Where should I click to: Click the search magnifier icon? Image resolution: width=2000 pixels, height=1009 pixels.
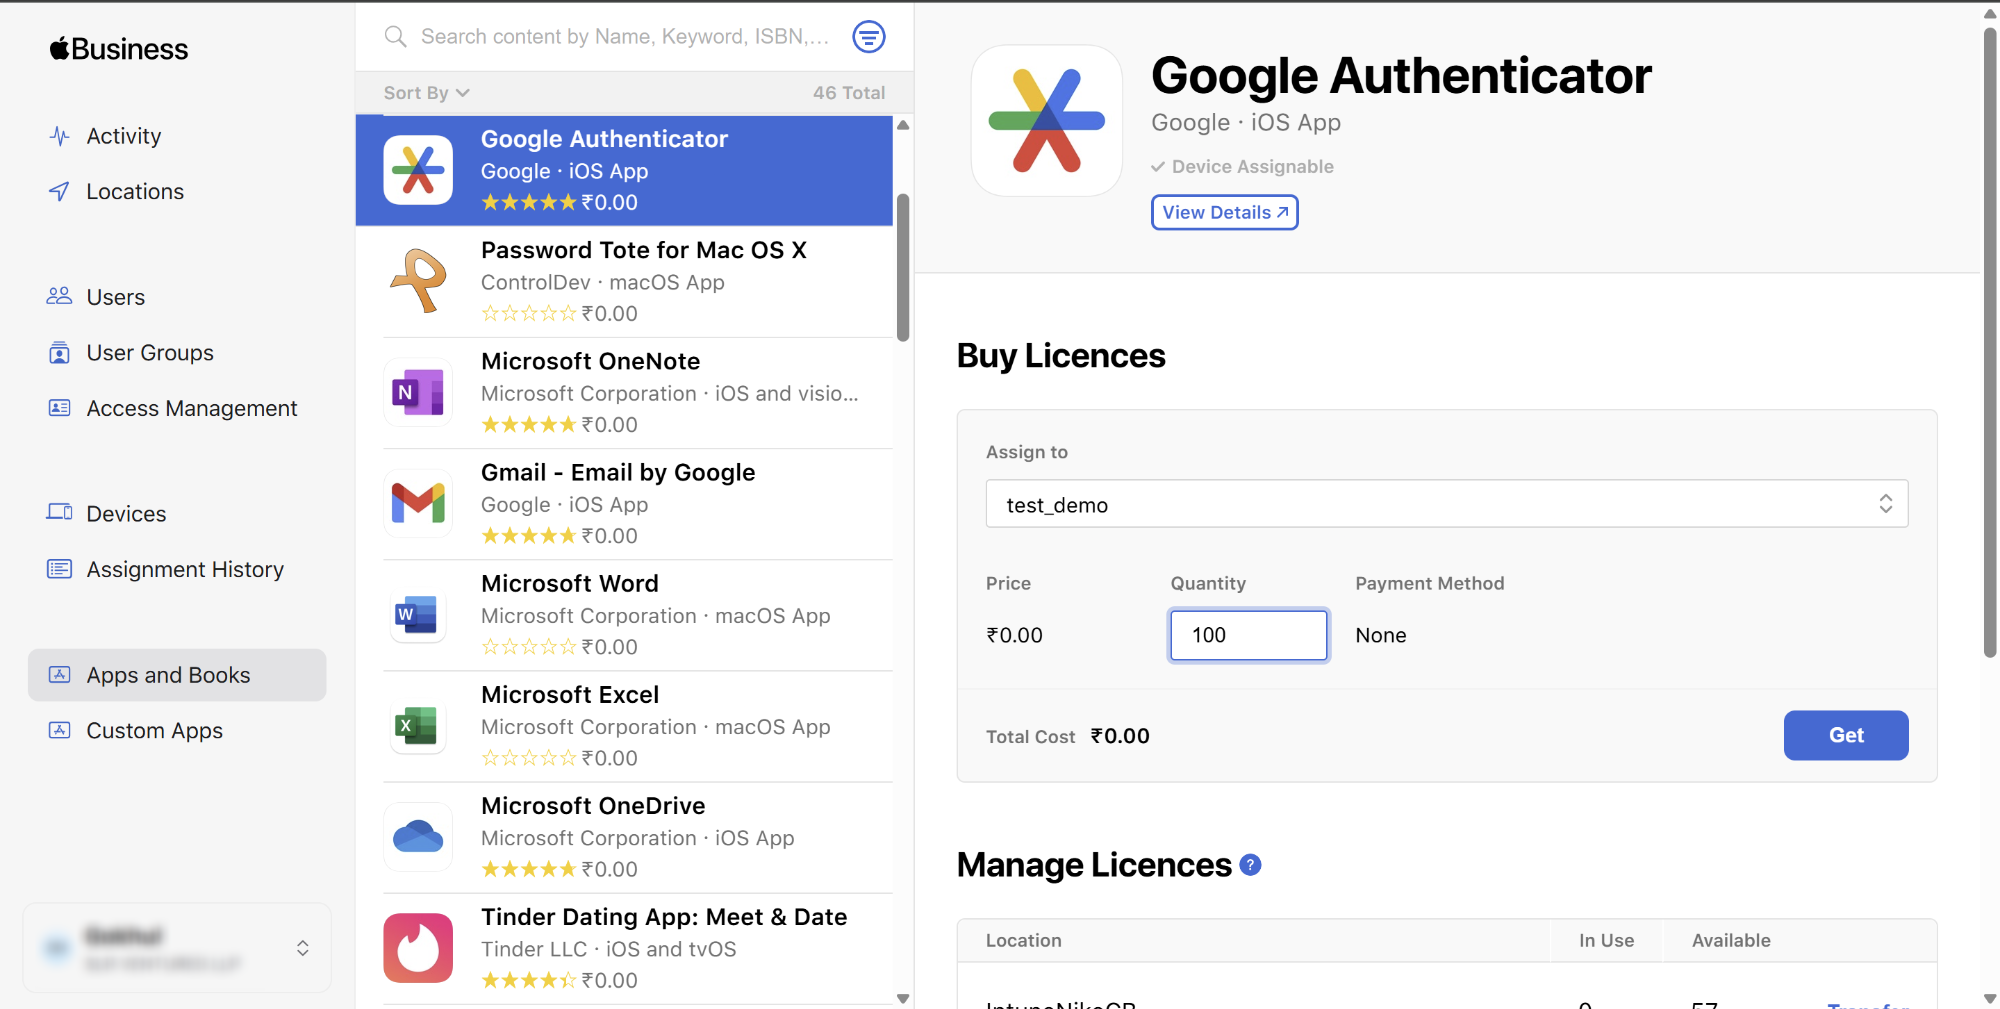(396, 37)
